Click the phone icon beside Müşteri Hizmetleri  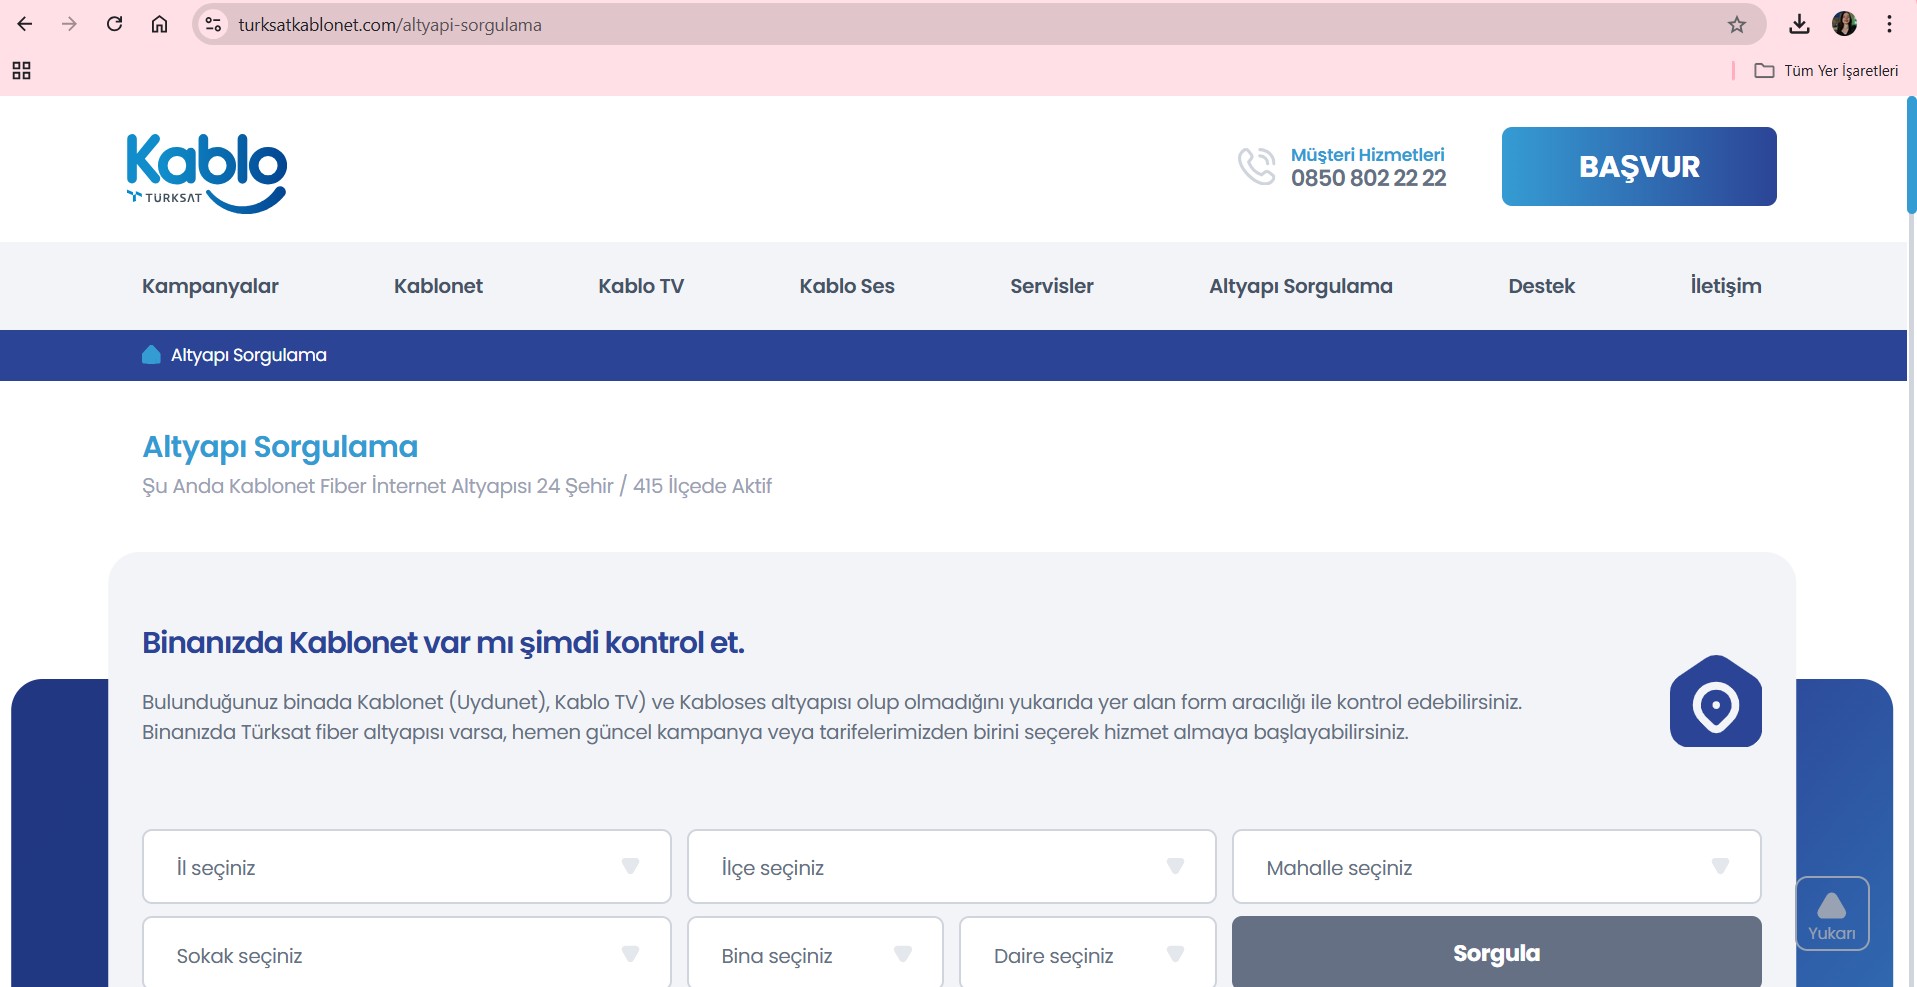coord(1257,166)
